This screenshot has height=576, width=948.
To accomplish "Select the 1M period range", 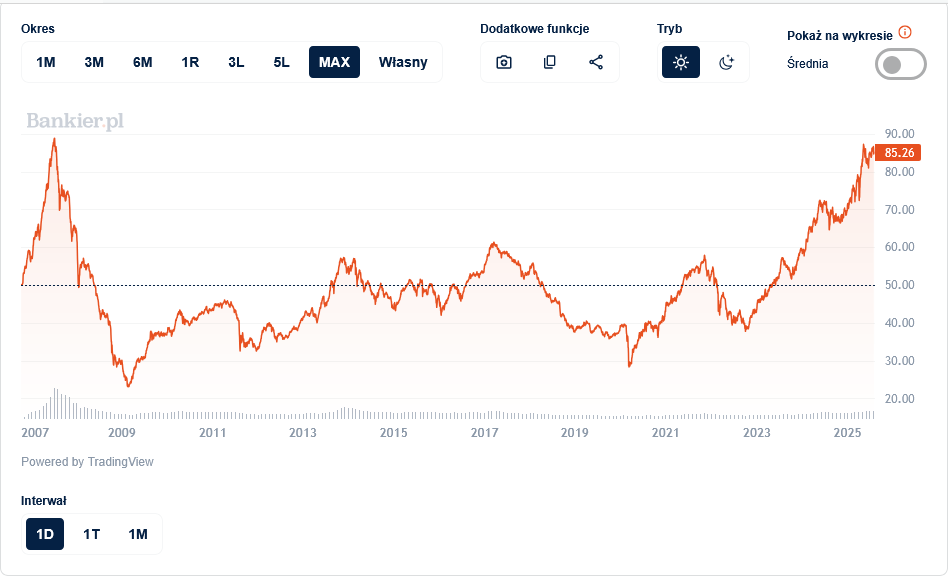I will pyautogui.click(x=46, y=62).
